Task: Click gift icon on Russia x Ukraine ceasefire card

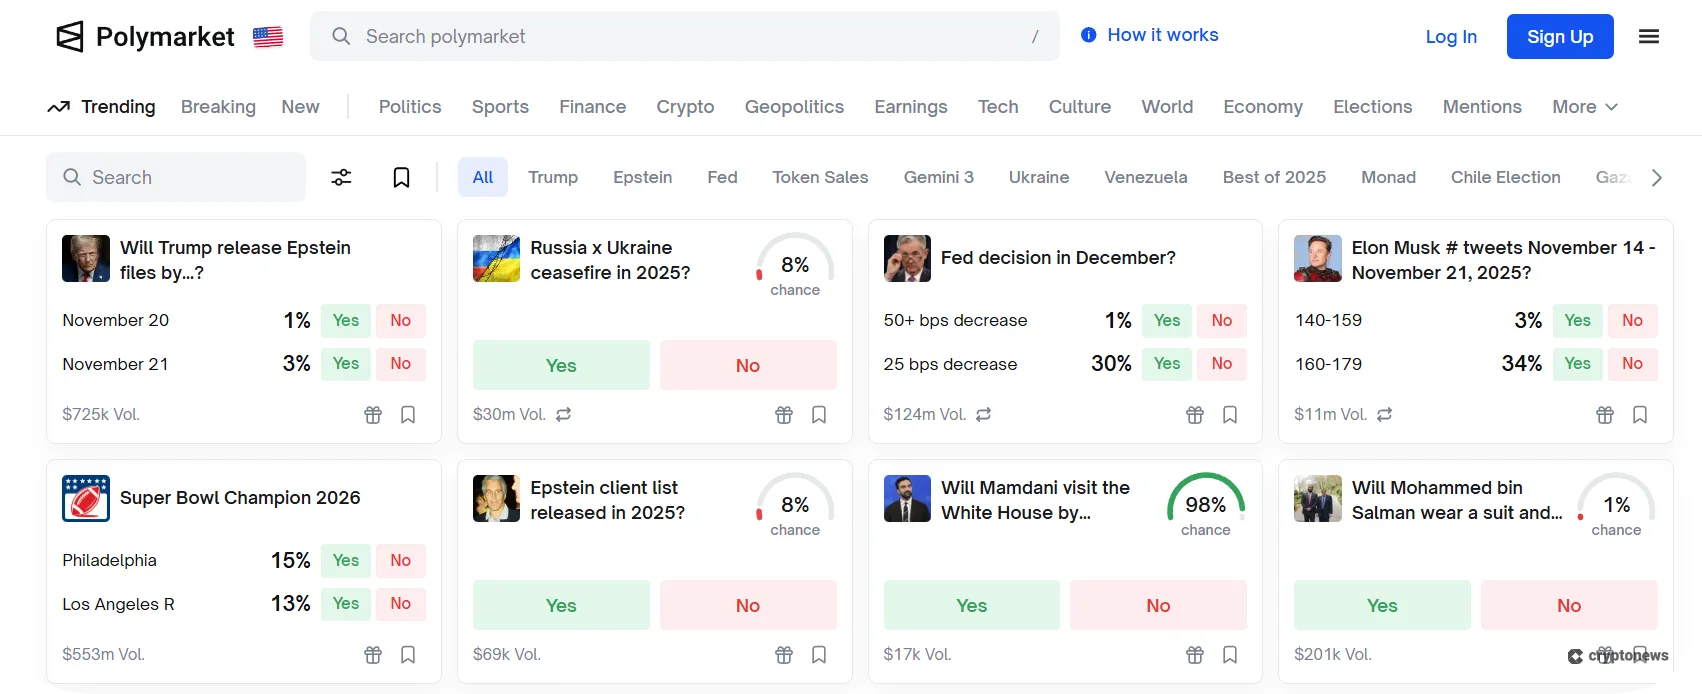Action: tap(784, 414)
